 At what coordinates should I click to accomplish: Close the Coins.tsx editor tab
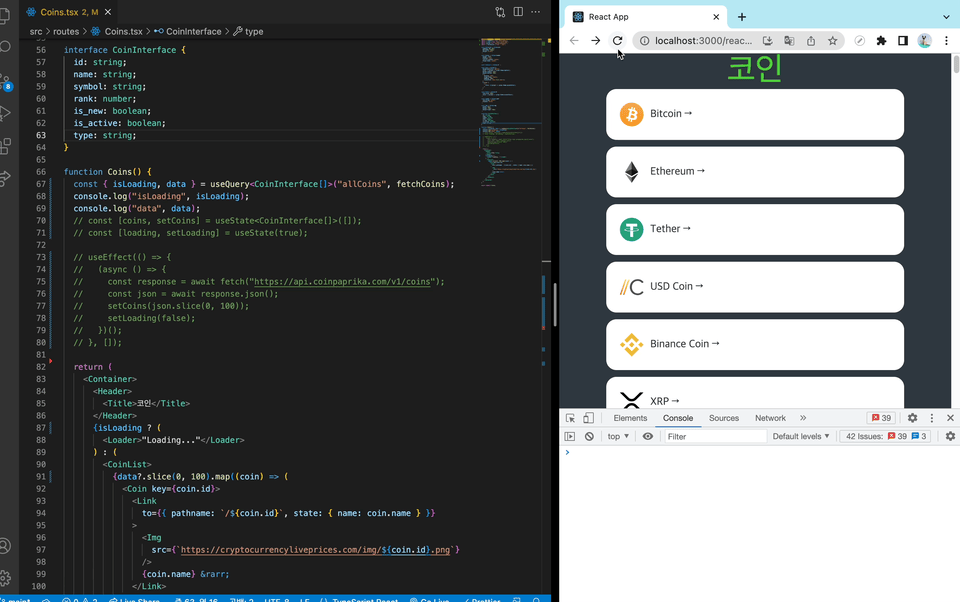pyautogui.click(x=108, y=12)
